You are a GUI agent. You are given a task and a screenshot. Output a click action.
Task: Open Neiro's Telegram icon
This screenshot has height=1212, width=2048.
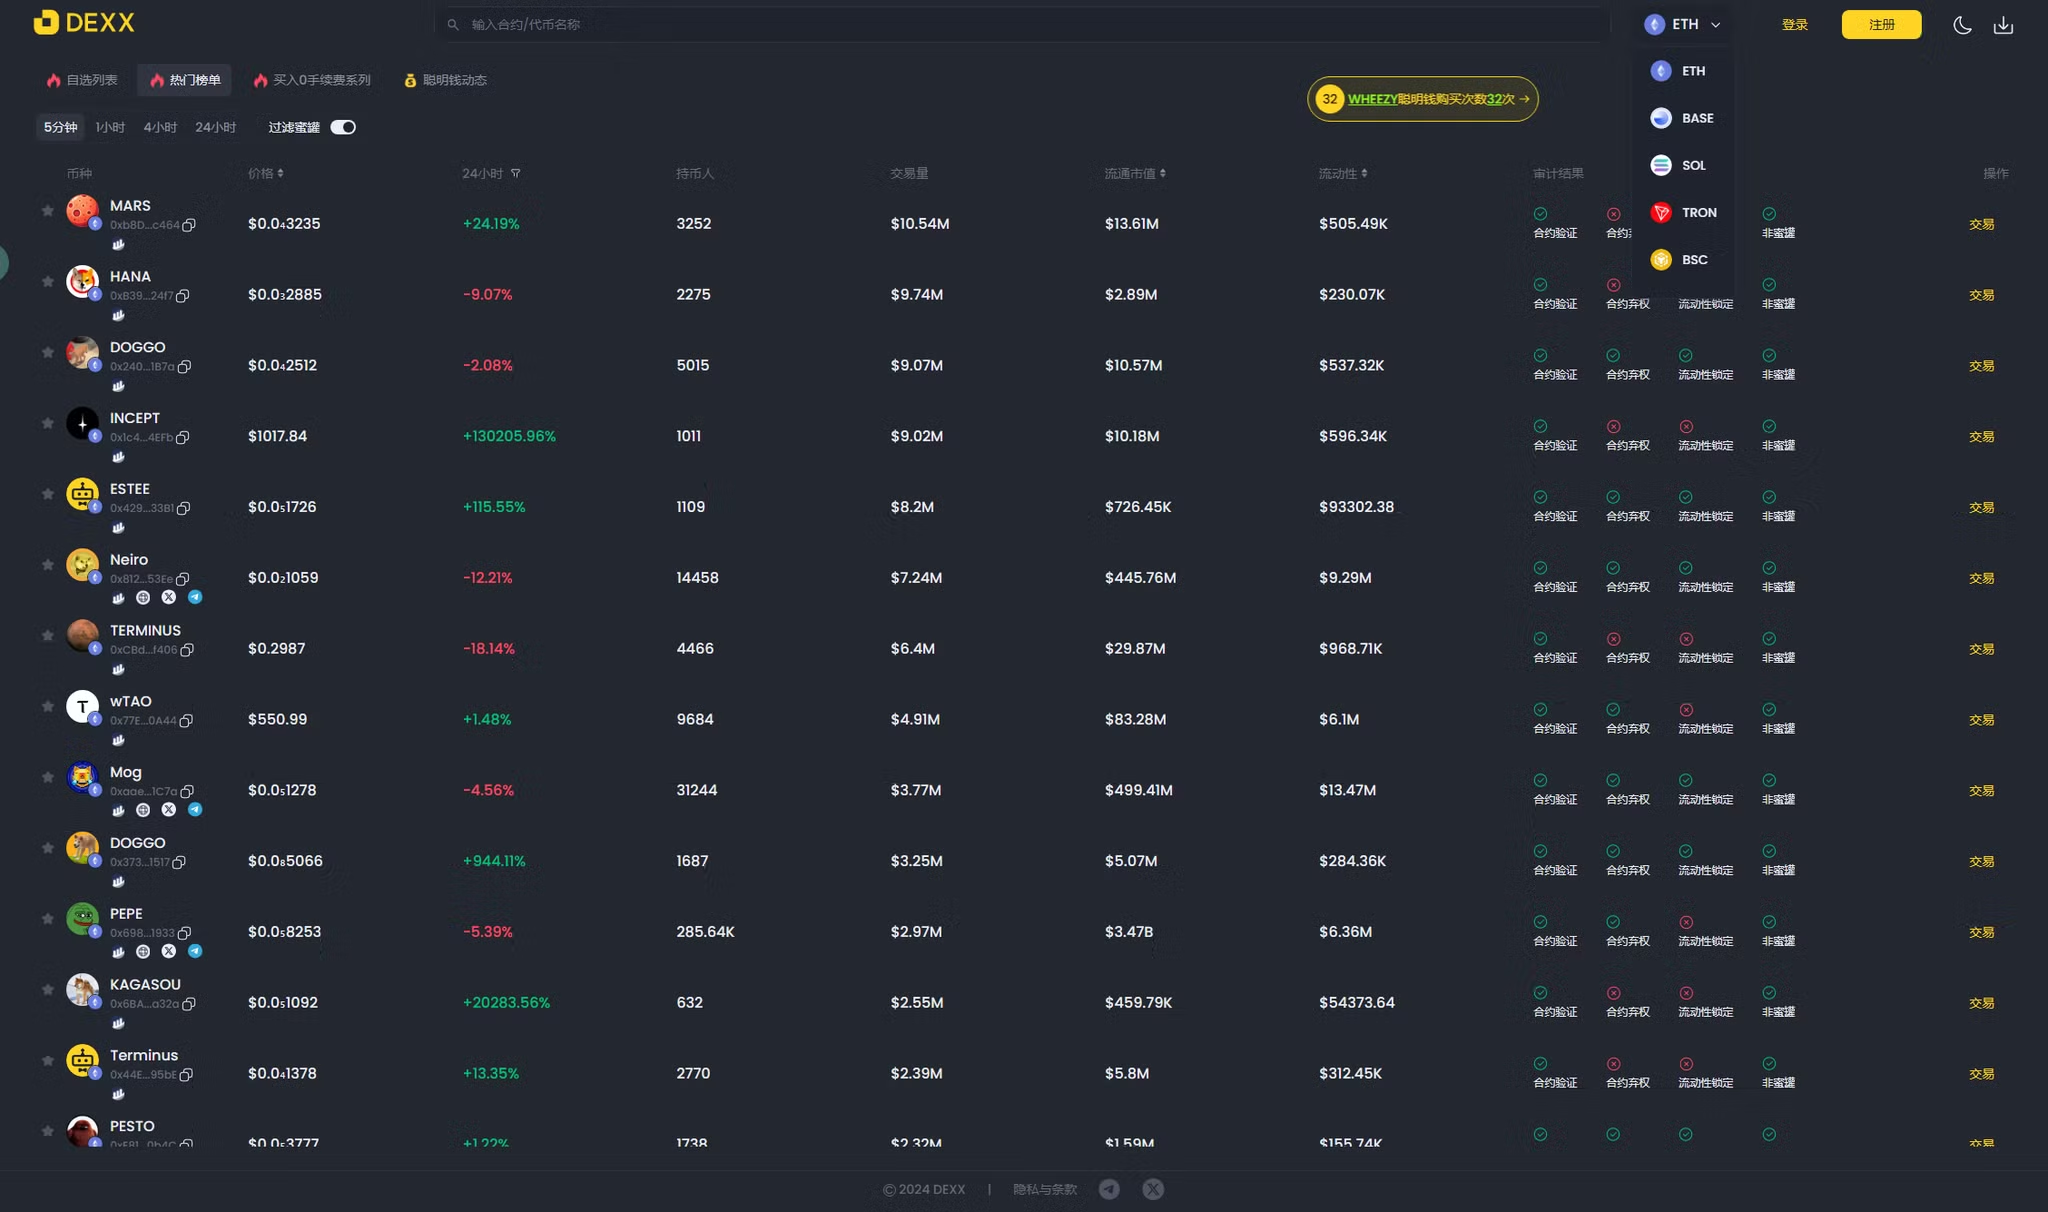195,597
